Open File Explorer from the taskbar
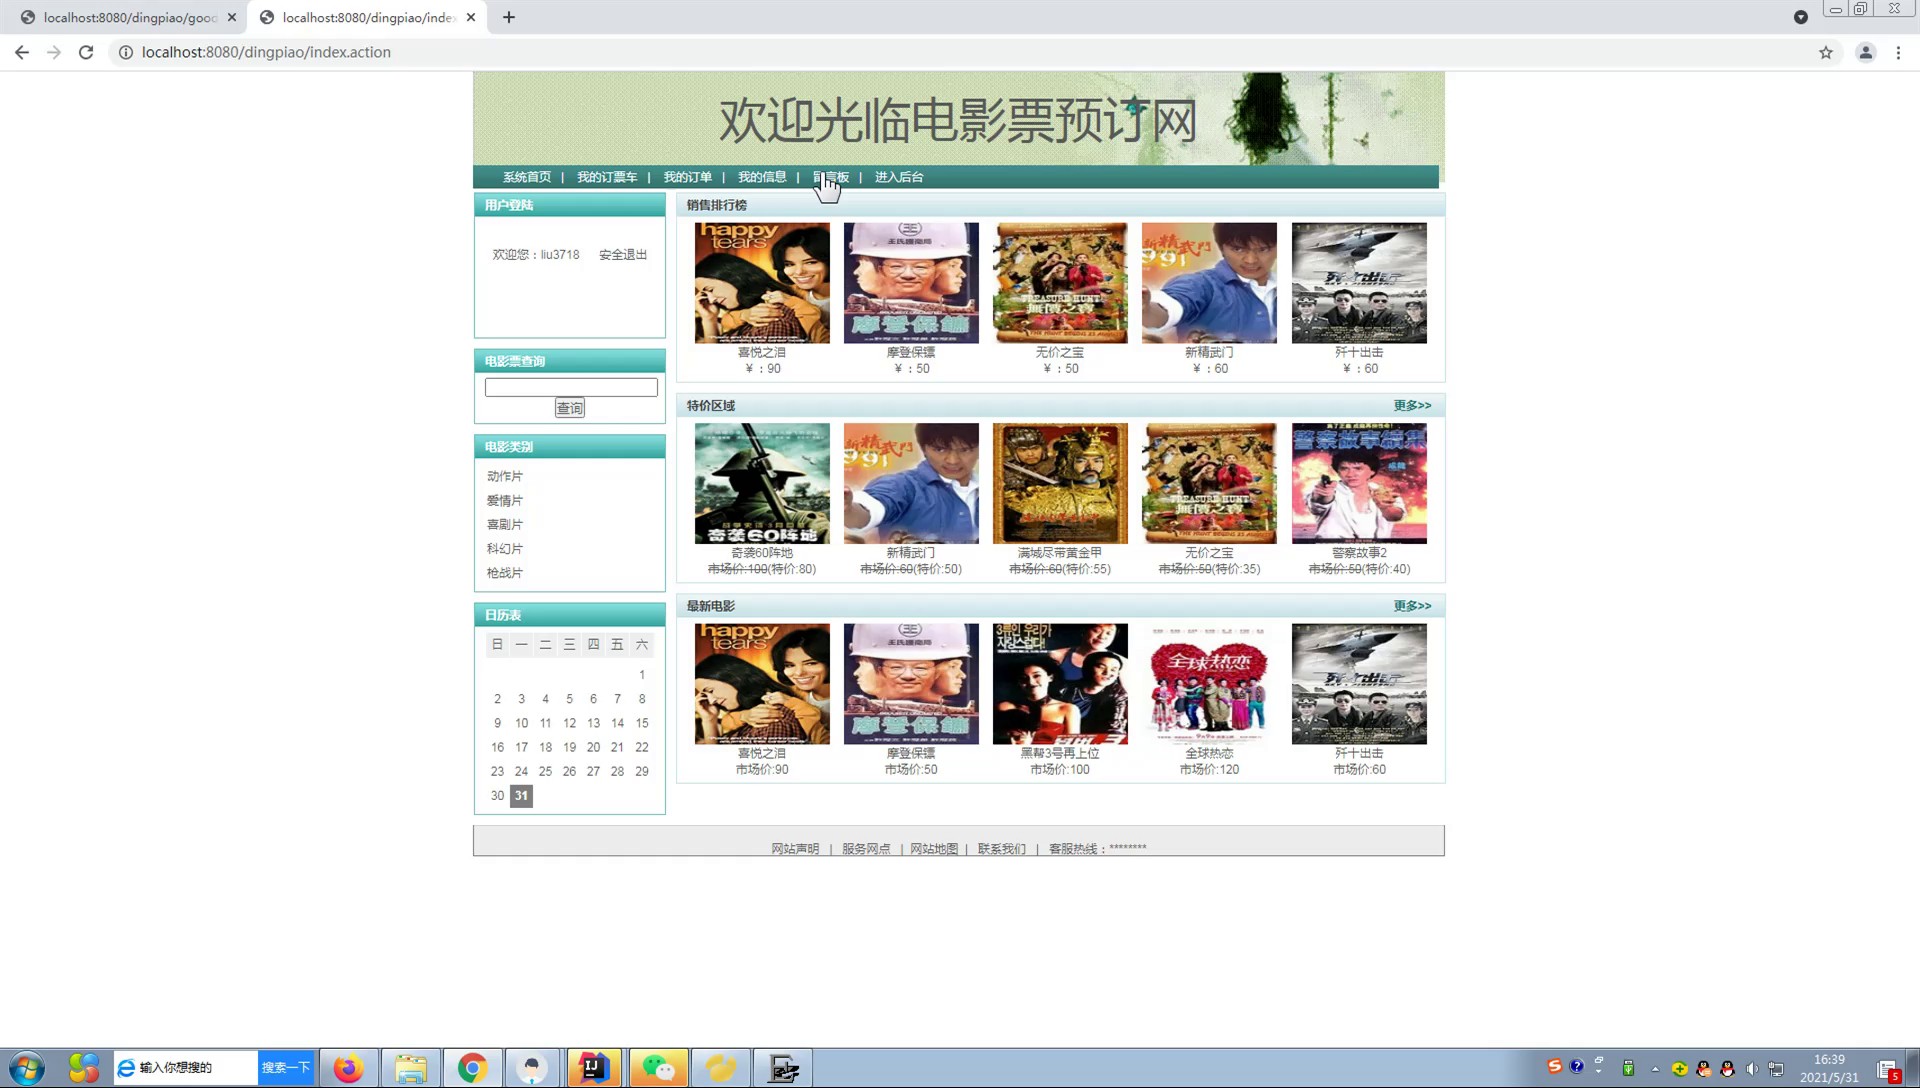The image size is (1920, 1088). point(410,1068)
